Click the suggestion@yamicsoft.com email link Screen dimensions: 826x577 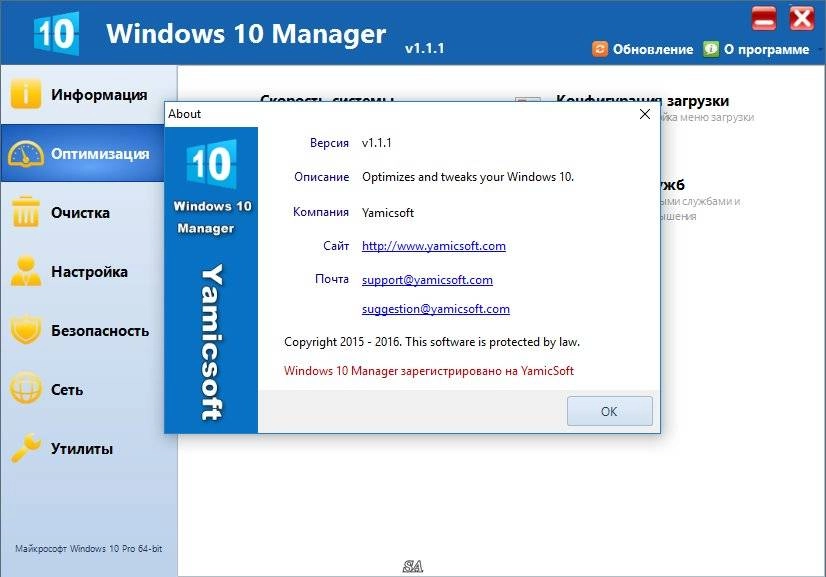pos(436,309)
